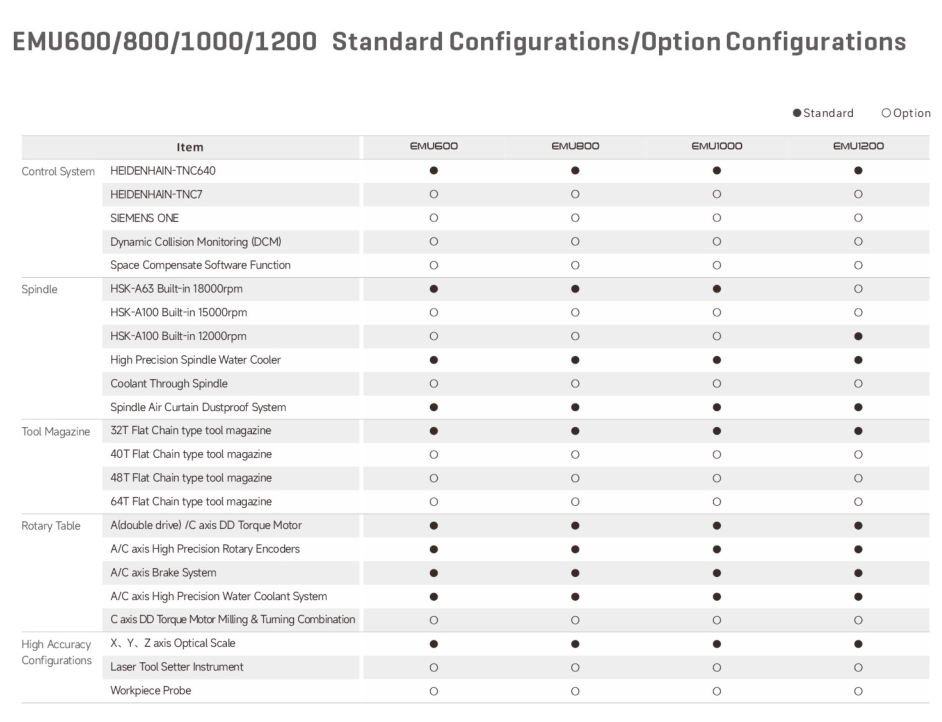This screenshot has width=942, height=722.
Task: Click the Laser Tool Setter Instrument label
Action: coord(178,667)
